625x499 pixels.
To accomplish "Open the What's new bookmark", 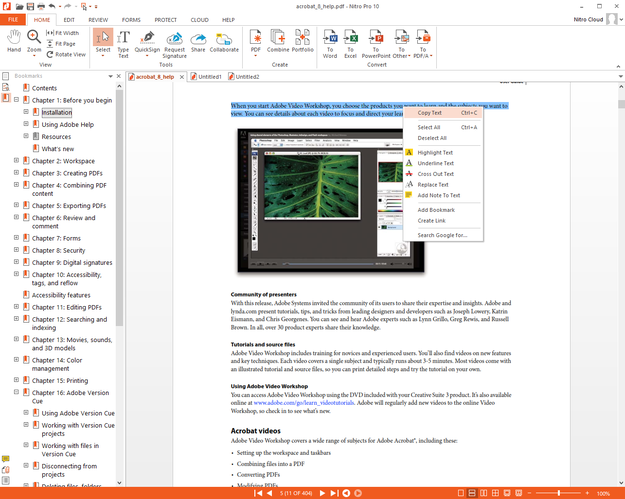I will pos(58,149).
